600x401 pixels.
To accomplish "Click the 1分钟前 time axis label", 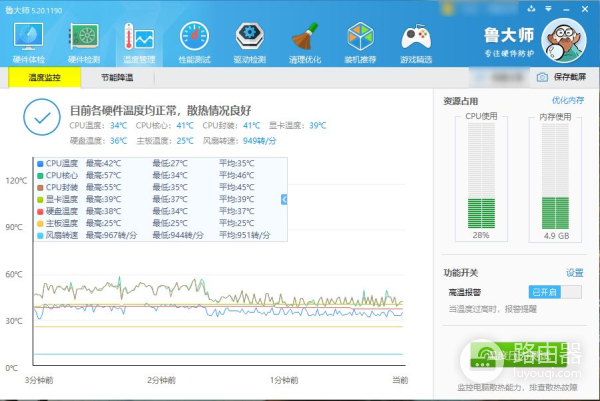I will (x=284, y=380).
